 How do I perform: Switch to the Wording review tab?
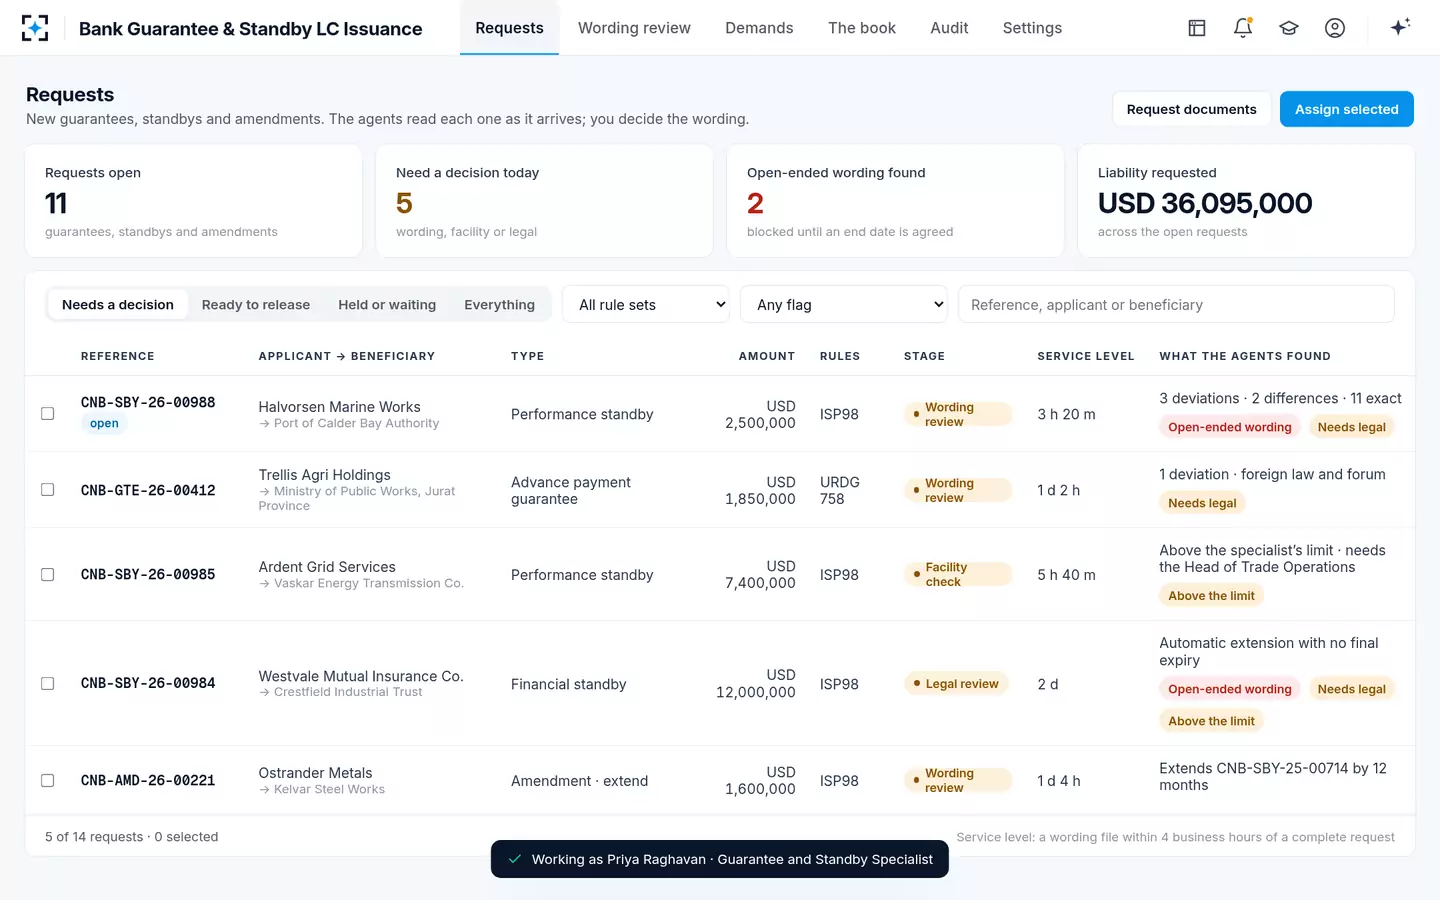(x=634, y=28)
